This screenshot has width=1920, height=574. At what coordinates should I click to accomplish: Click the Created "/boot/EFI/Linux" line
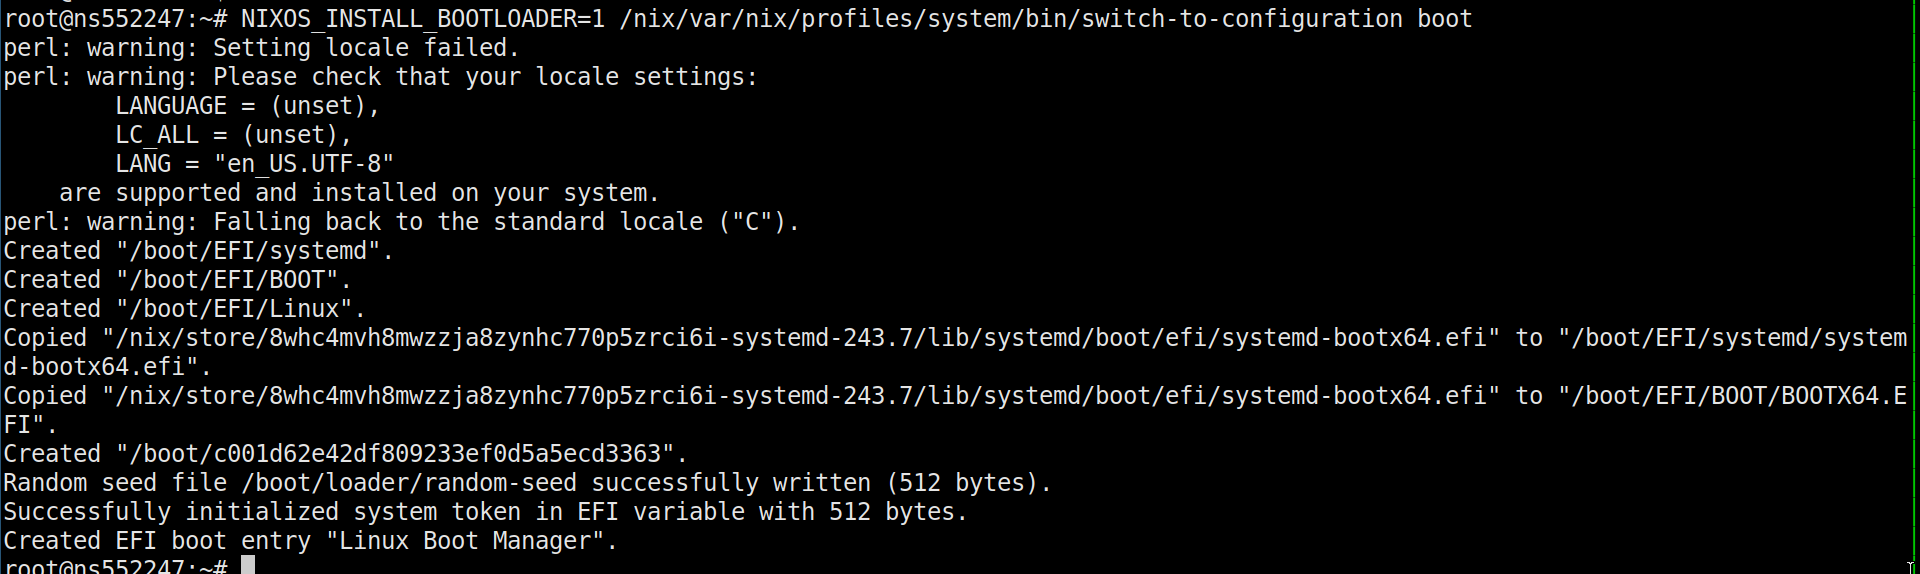click(184, 309)
